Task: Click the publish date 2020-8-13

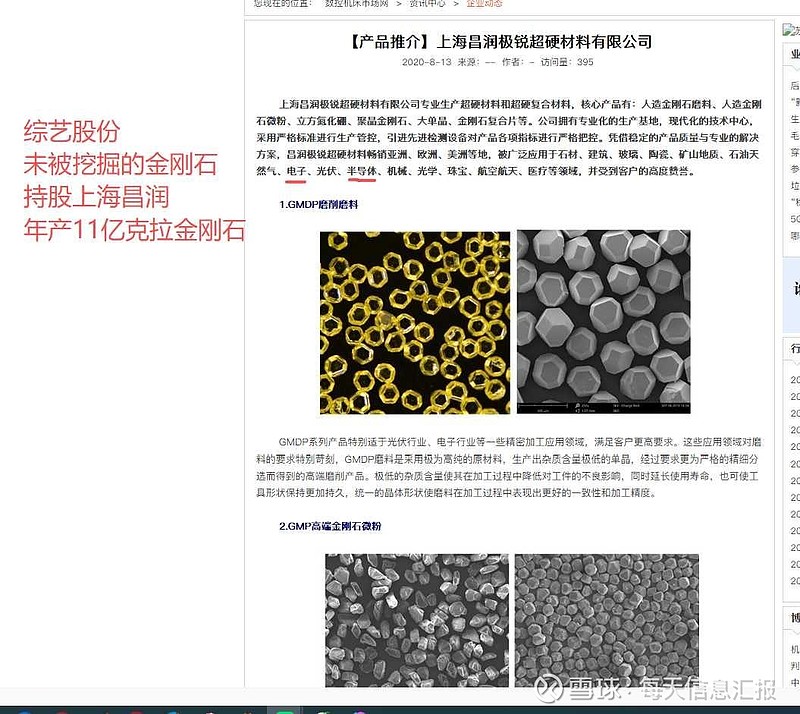Action: click(427, 62)
